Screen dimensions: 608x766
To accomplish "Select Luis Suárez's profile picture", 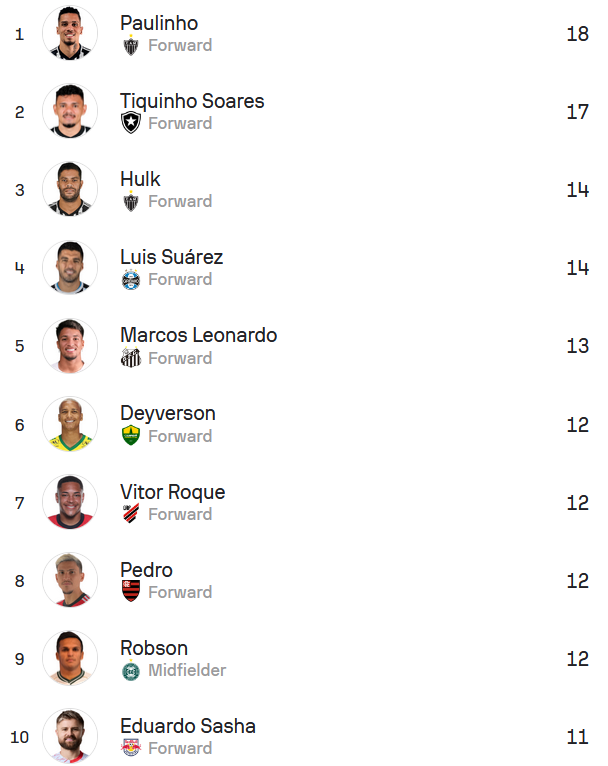I will (x=70, y=267).
